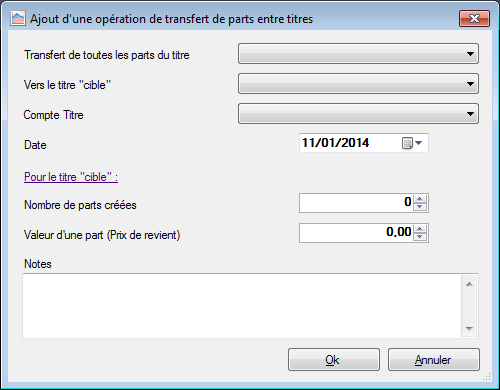Click the 'Pour le titre "cible" :' link

pyautogui.click(x=71, y=177)
